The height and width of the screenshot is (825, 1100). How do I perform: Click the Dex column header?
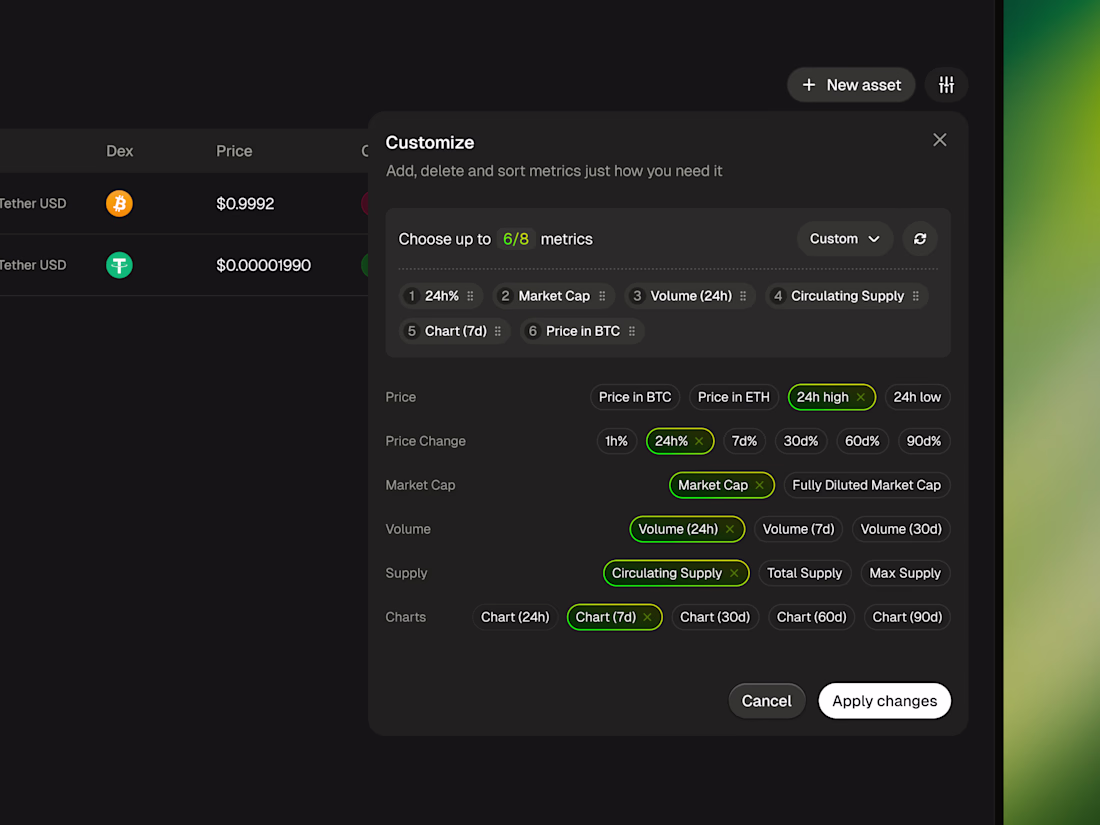[119, 151]
